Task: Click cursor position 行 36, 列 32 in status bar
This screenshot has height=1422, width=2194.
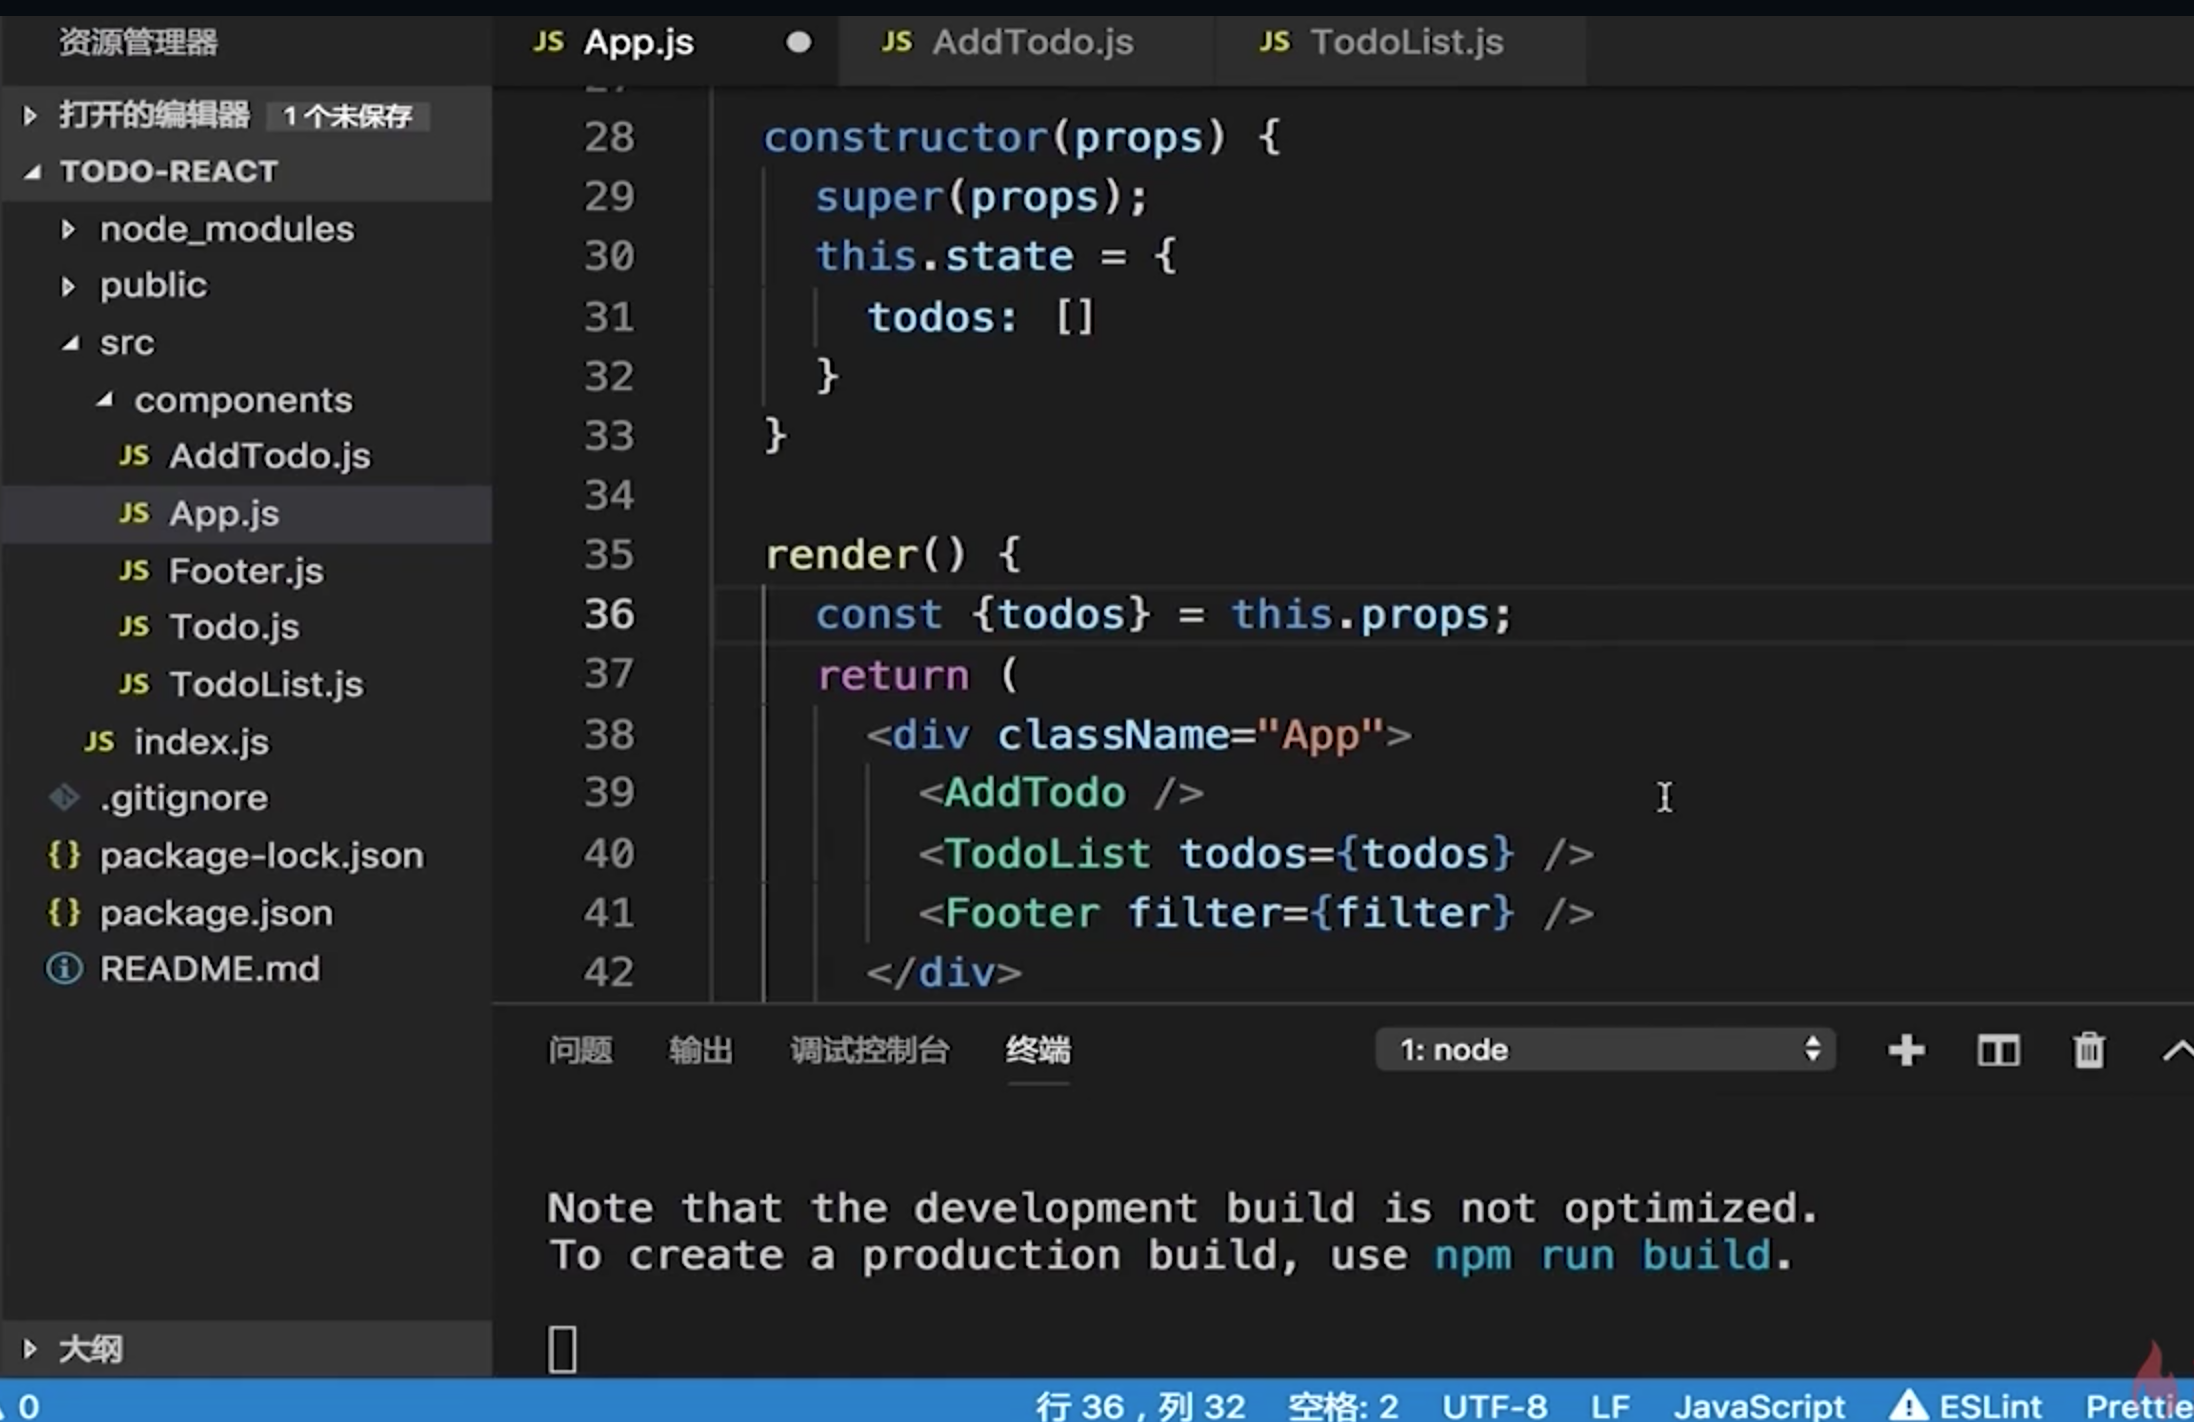Action: 1141,1406
